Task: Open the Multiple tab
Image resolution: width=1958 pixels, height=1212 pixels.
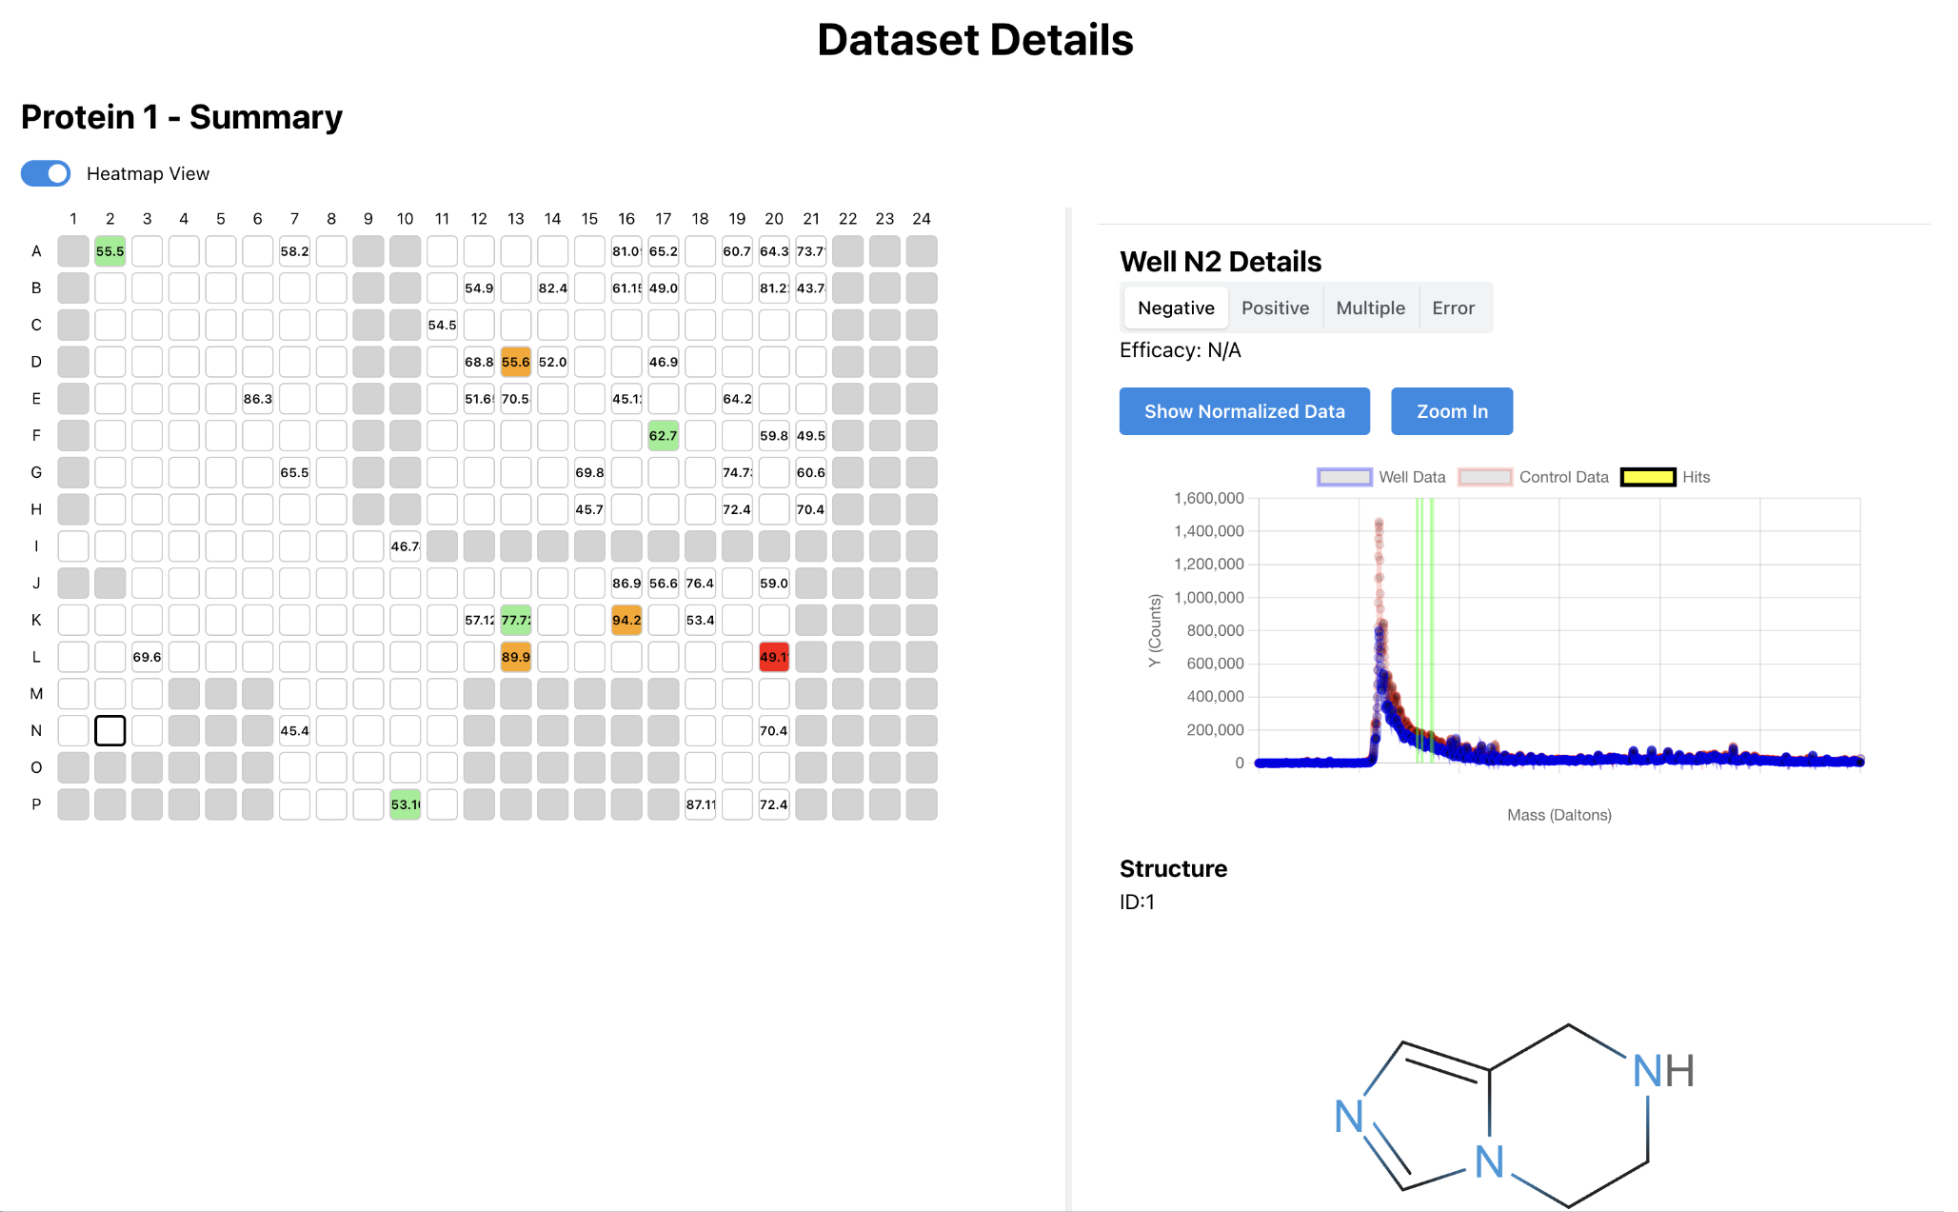Action: click(1370, 307)
